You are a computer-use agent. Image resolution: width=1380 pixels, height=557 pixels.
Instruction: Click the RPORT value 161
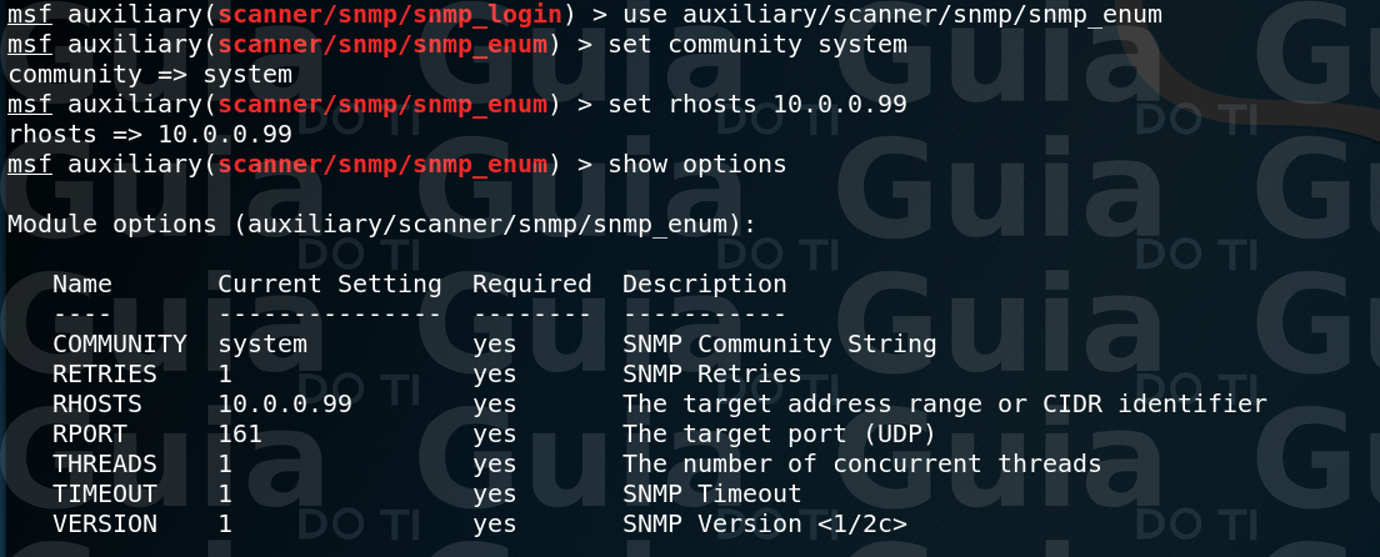click(240, 435)
